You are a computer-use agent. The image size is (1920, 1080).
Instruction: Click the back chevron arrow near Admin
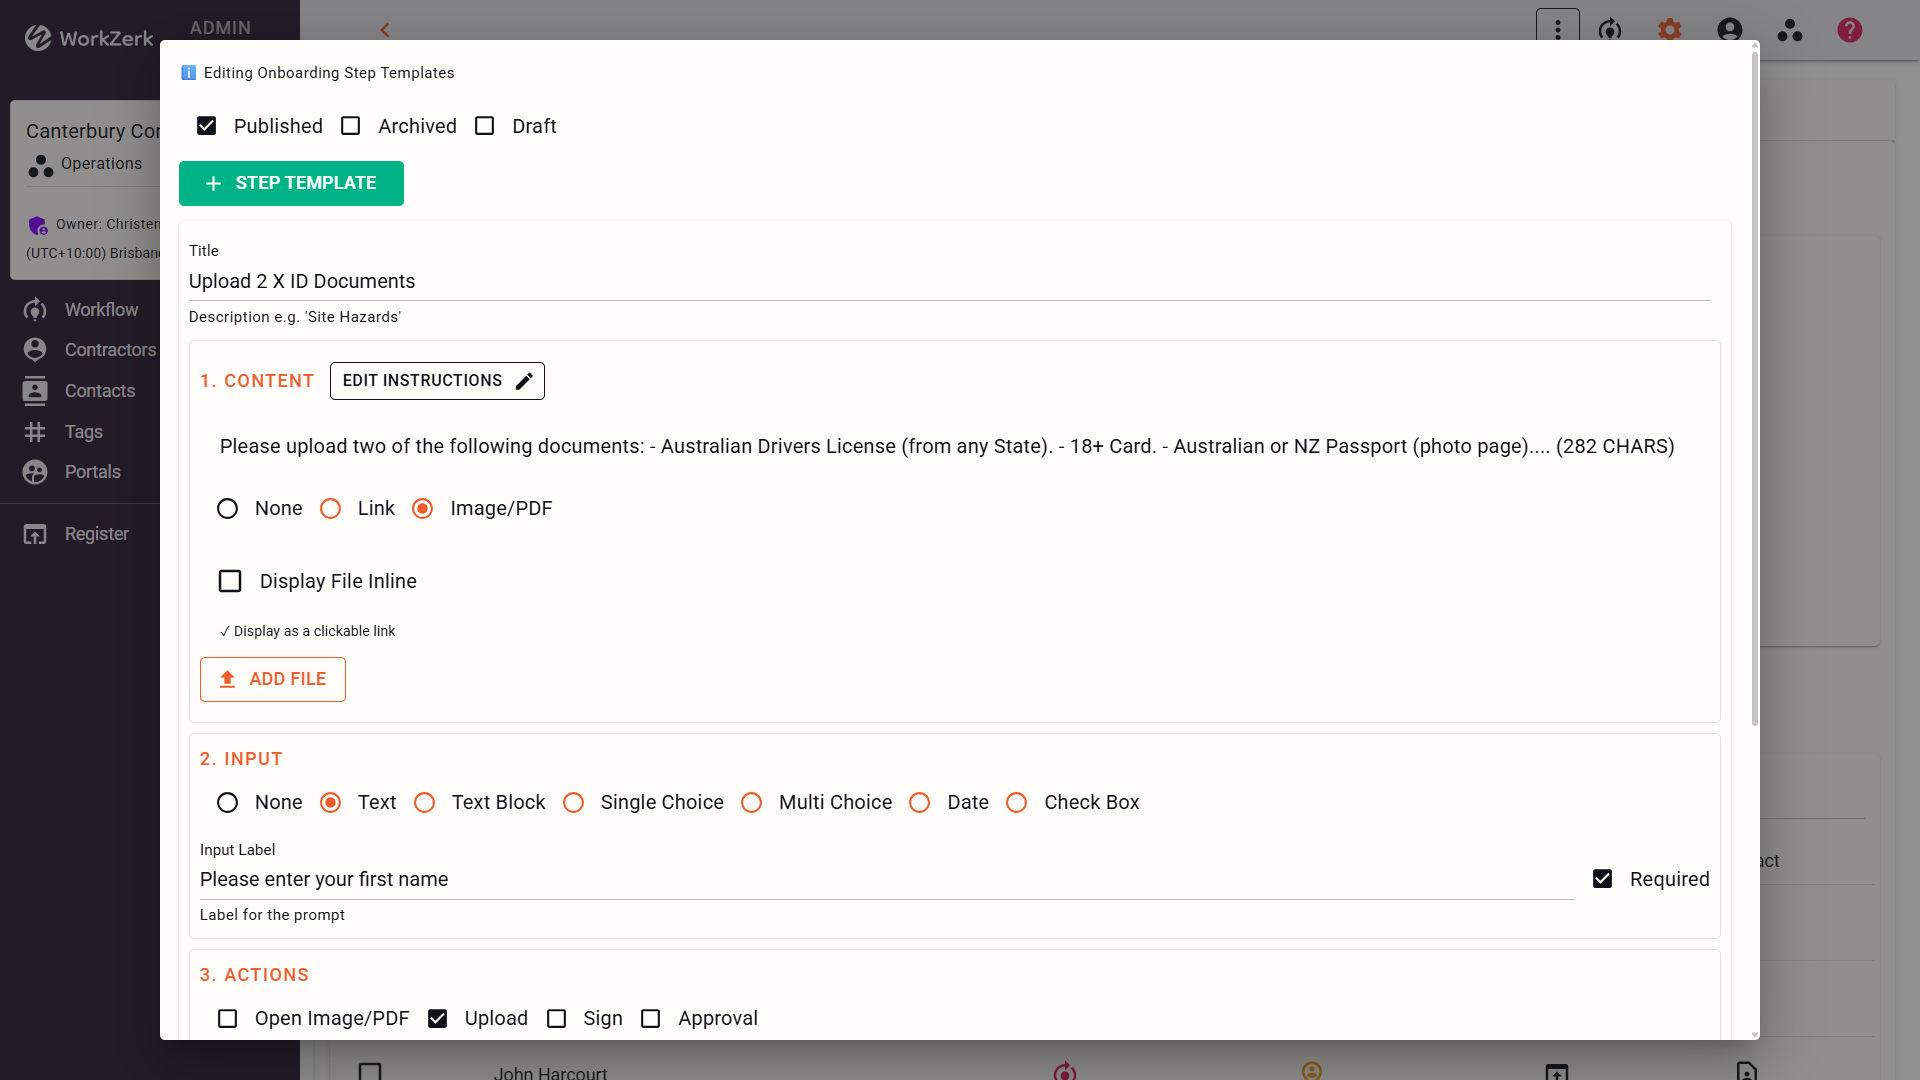click(x=385, y=30)
